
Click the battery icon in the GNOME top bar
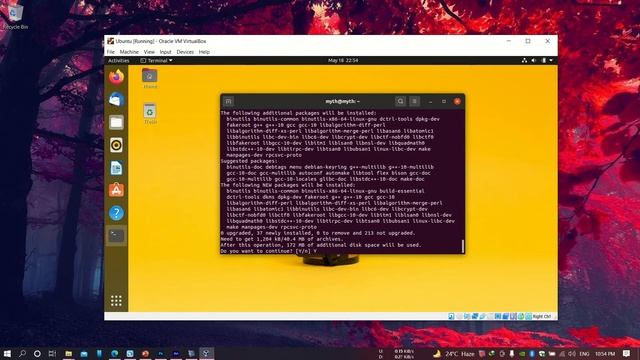(x=543, y=60)
